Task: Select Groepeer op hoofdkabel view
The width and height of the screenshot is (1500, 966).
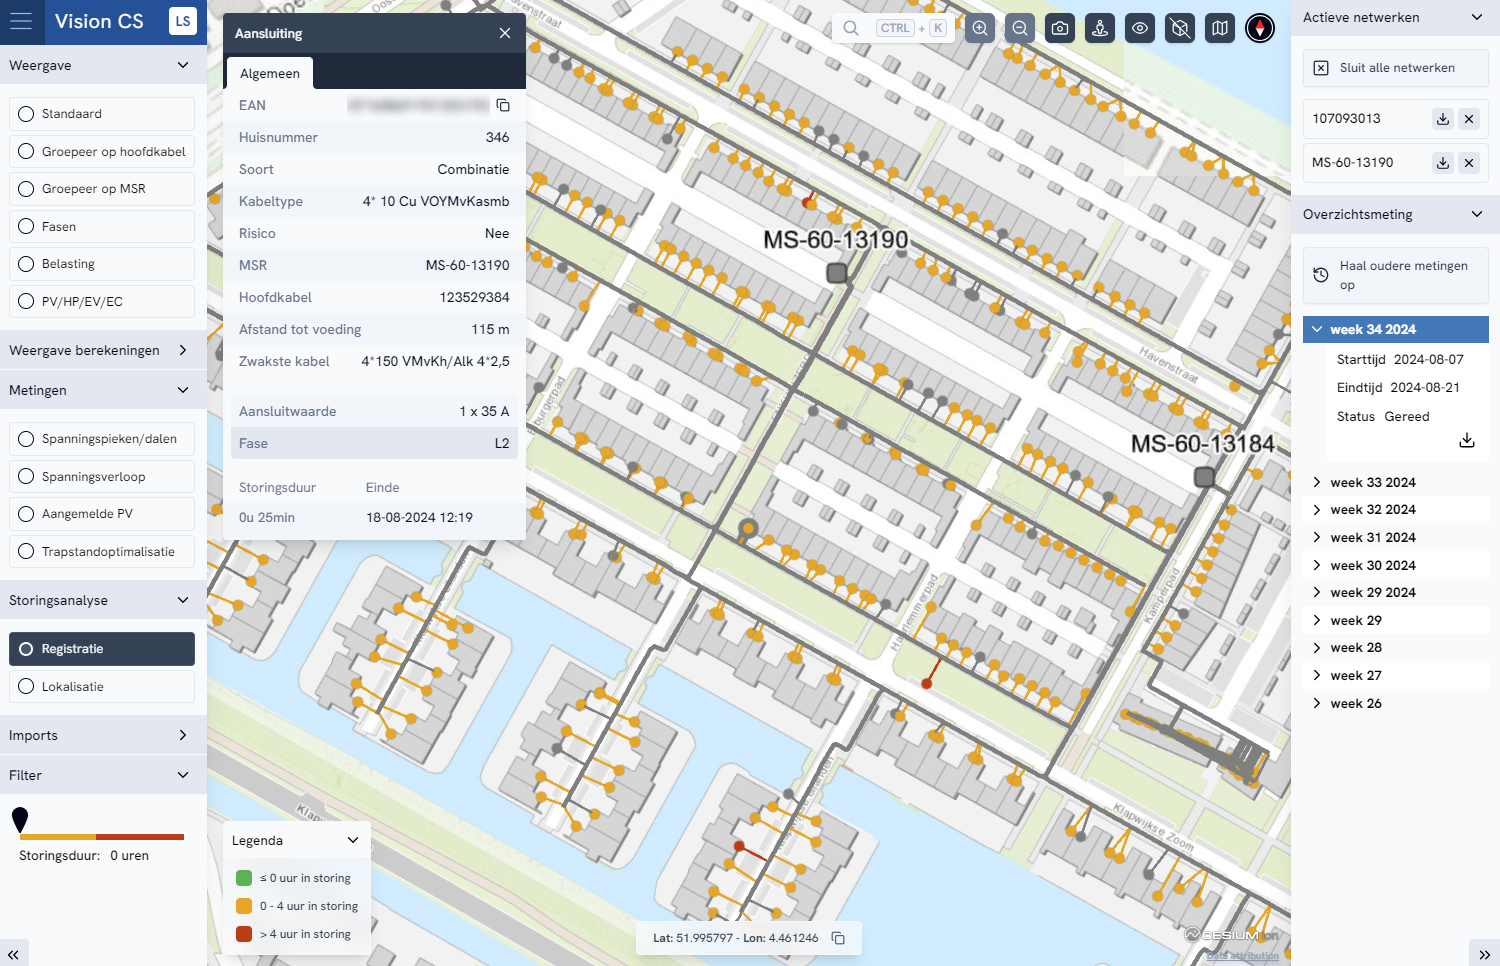Action: [102, 152]
